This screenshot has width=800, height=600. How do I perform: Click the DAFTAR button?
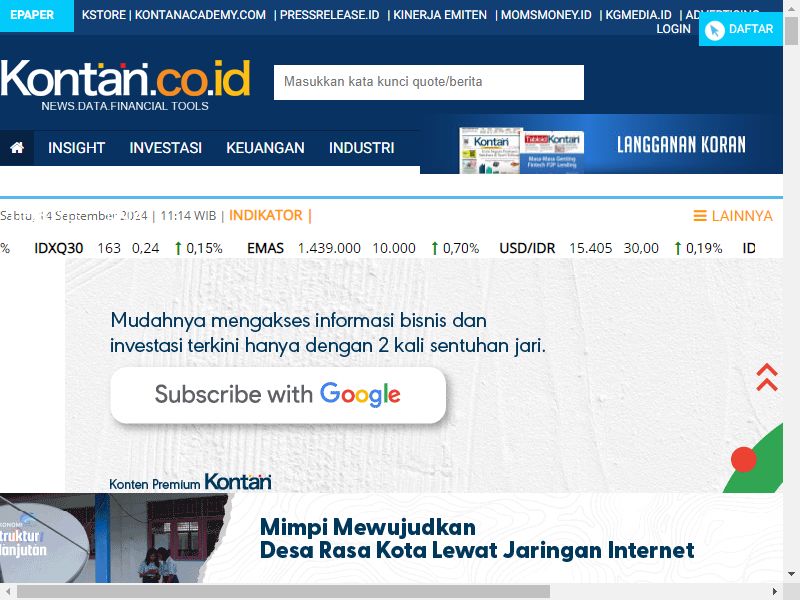pyautogui.click(x=741, y=29)
